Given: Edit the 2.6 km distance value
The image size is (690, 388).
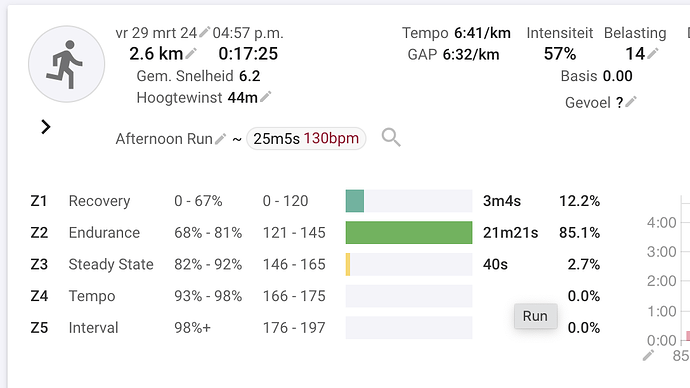Looking at the screenshot, I should point(191,54).
